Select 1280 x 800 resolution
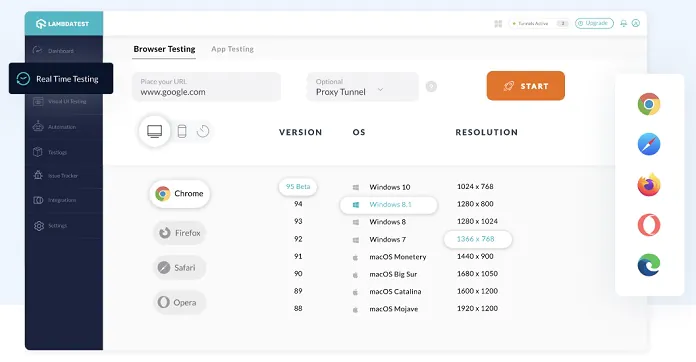The image size is (696, 362). 475,204
